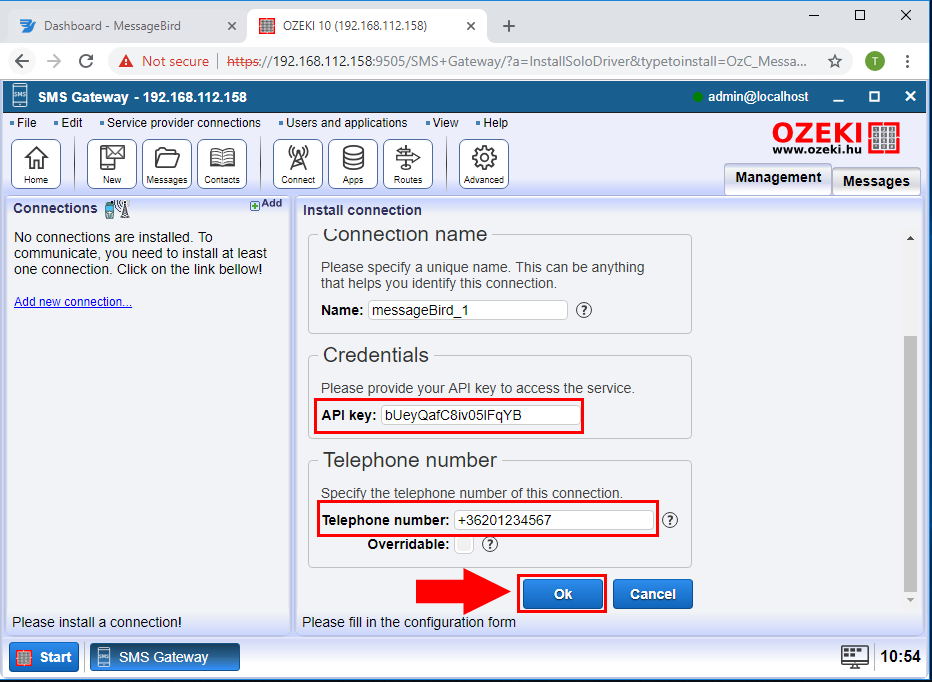
Task: Click the Routes signpost icon
Action: coord(408,163)
